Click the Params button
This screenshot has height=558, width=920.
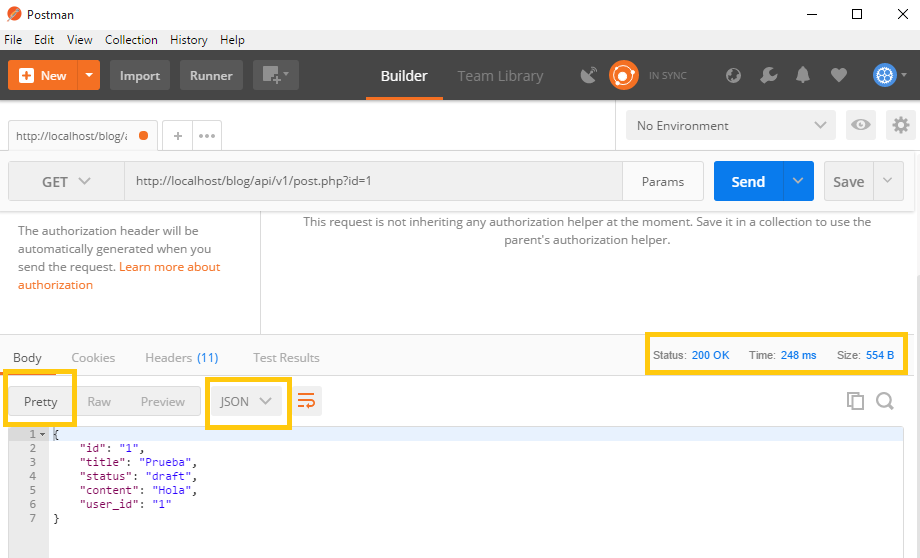coord(662,181)
